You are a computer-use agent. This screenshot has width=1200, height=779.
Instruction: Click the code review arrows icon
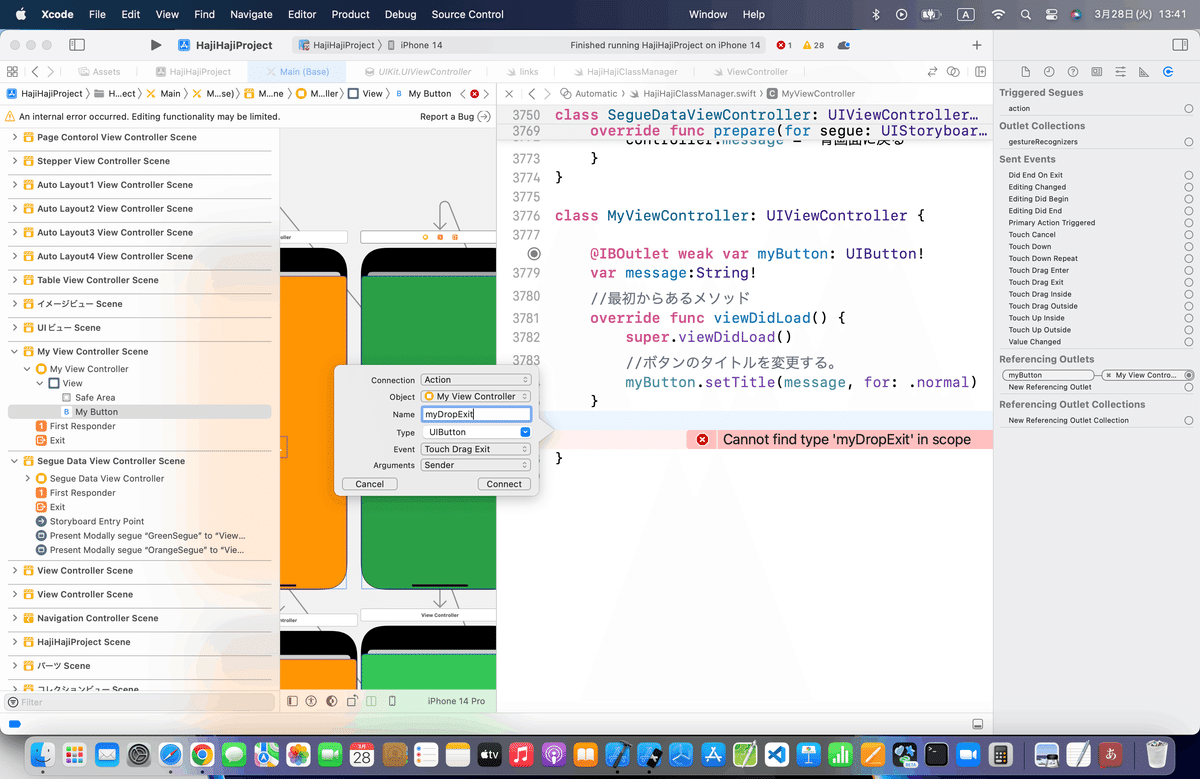click(x=933, y=72)
